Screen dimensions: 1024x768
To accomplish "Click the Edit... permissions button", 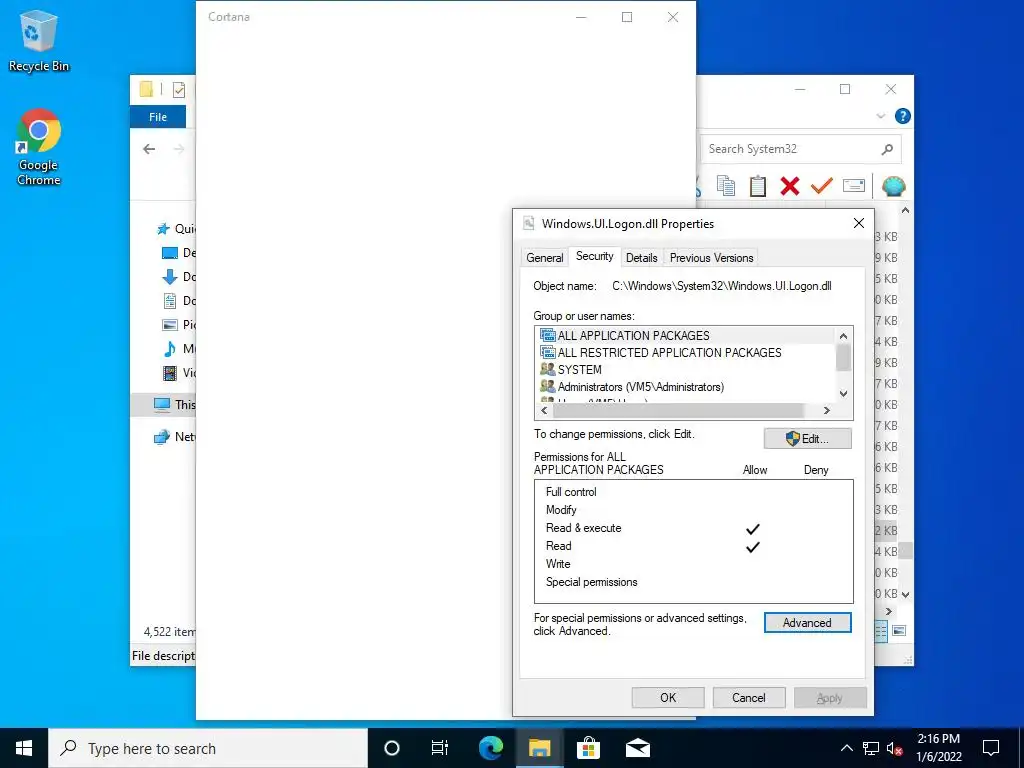I will click(807, 439).
